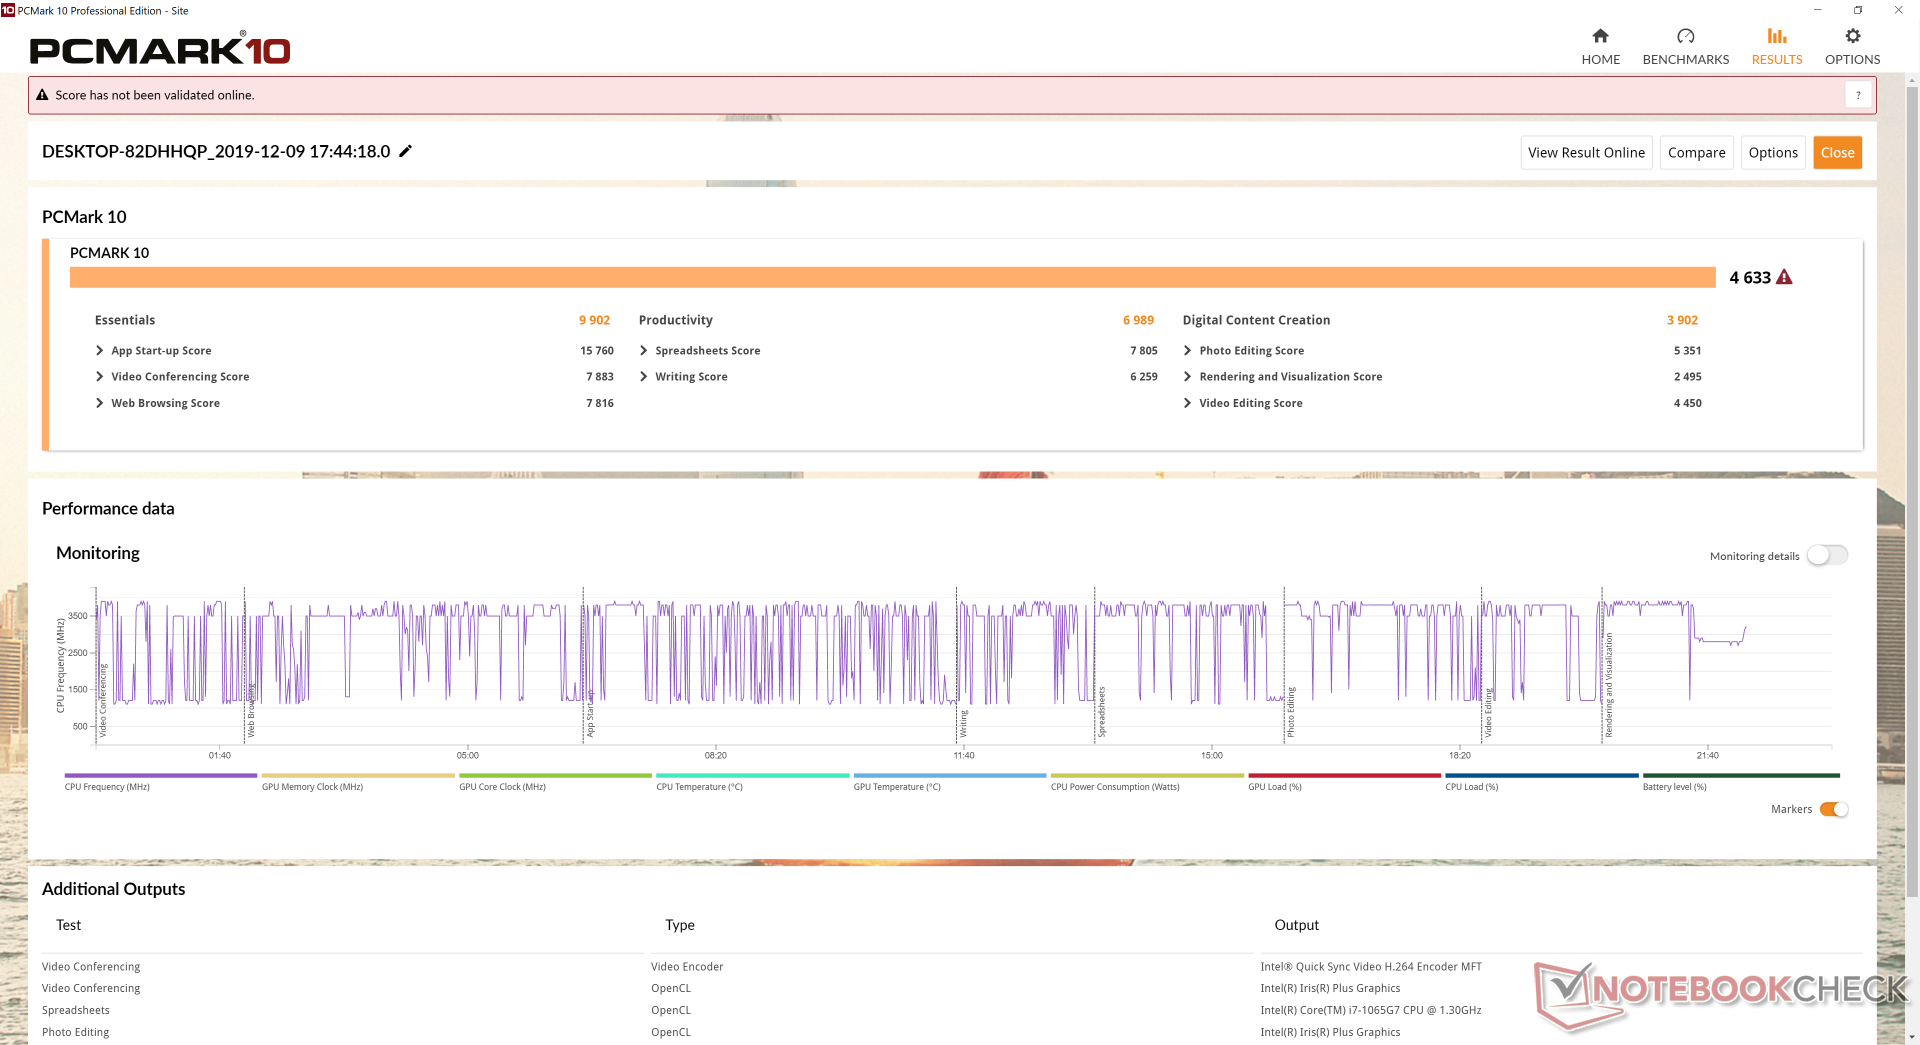Click the Rendering and Visualization chart marker
This screenshot has width=1920, height=1045.
tap(1609, 686)
